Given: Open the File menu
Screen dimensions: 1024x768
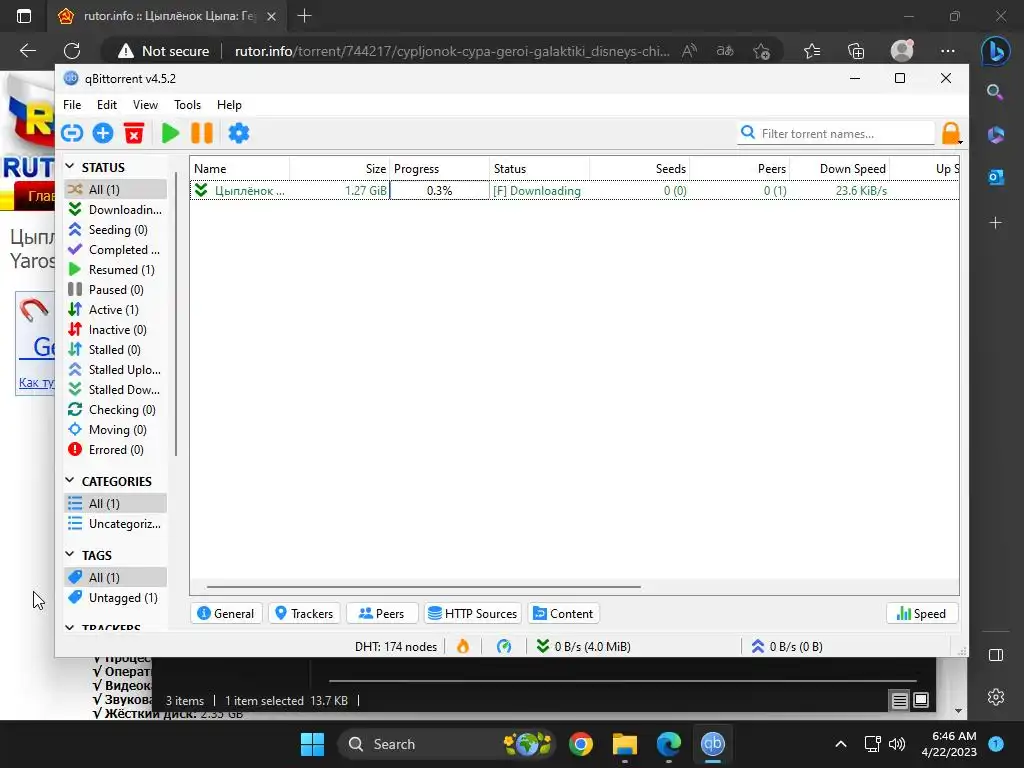Looking at the screenshot, I should tap(72, 104).
